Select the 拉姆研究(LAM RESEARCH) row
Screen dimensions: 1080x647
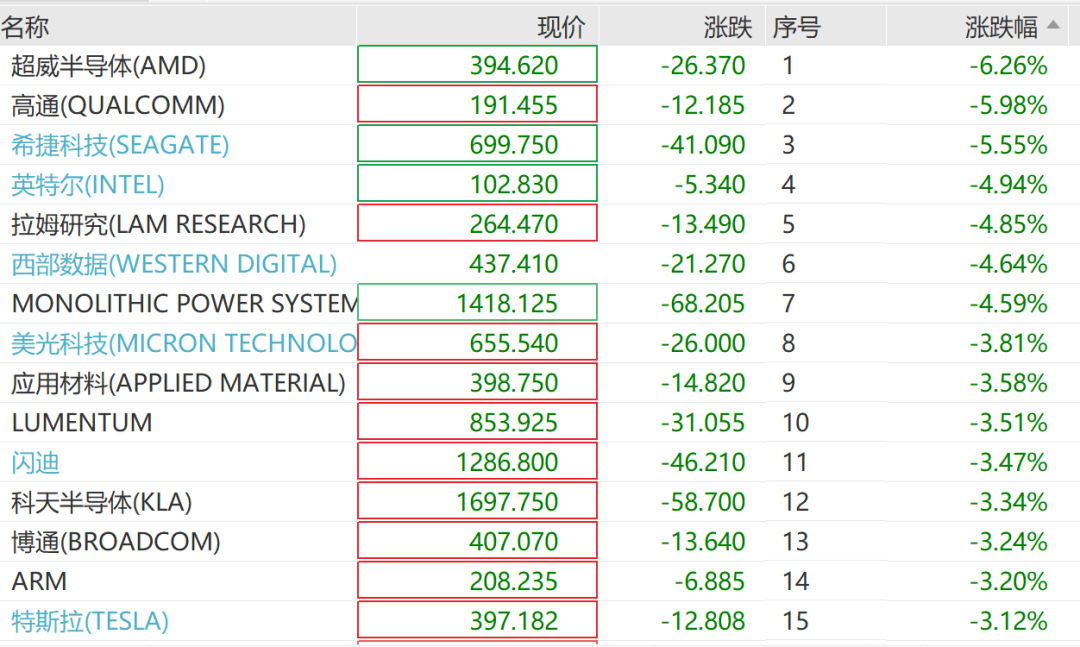(540, 224)
